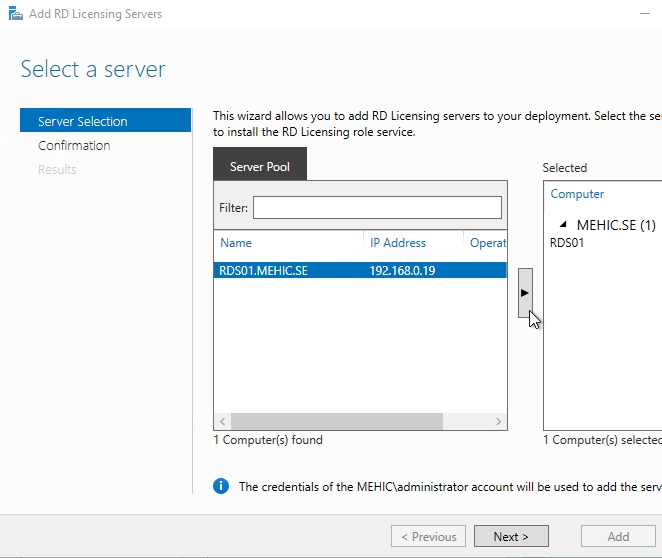Click the right arrow to add the server
The height and width of the screenshot is (558, 662).
point(525,293)
